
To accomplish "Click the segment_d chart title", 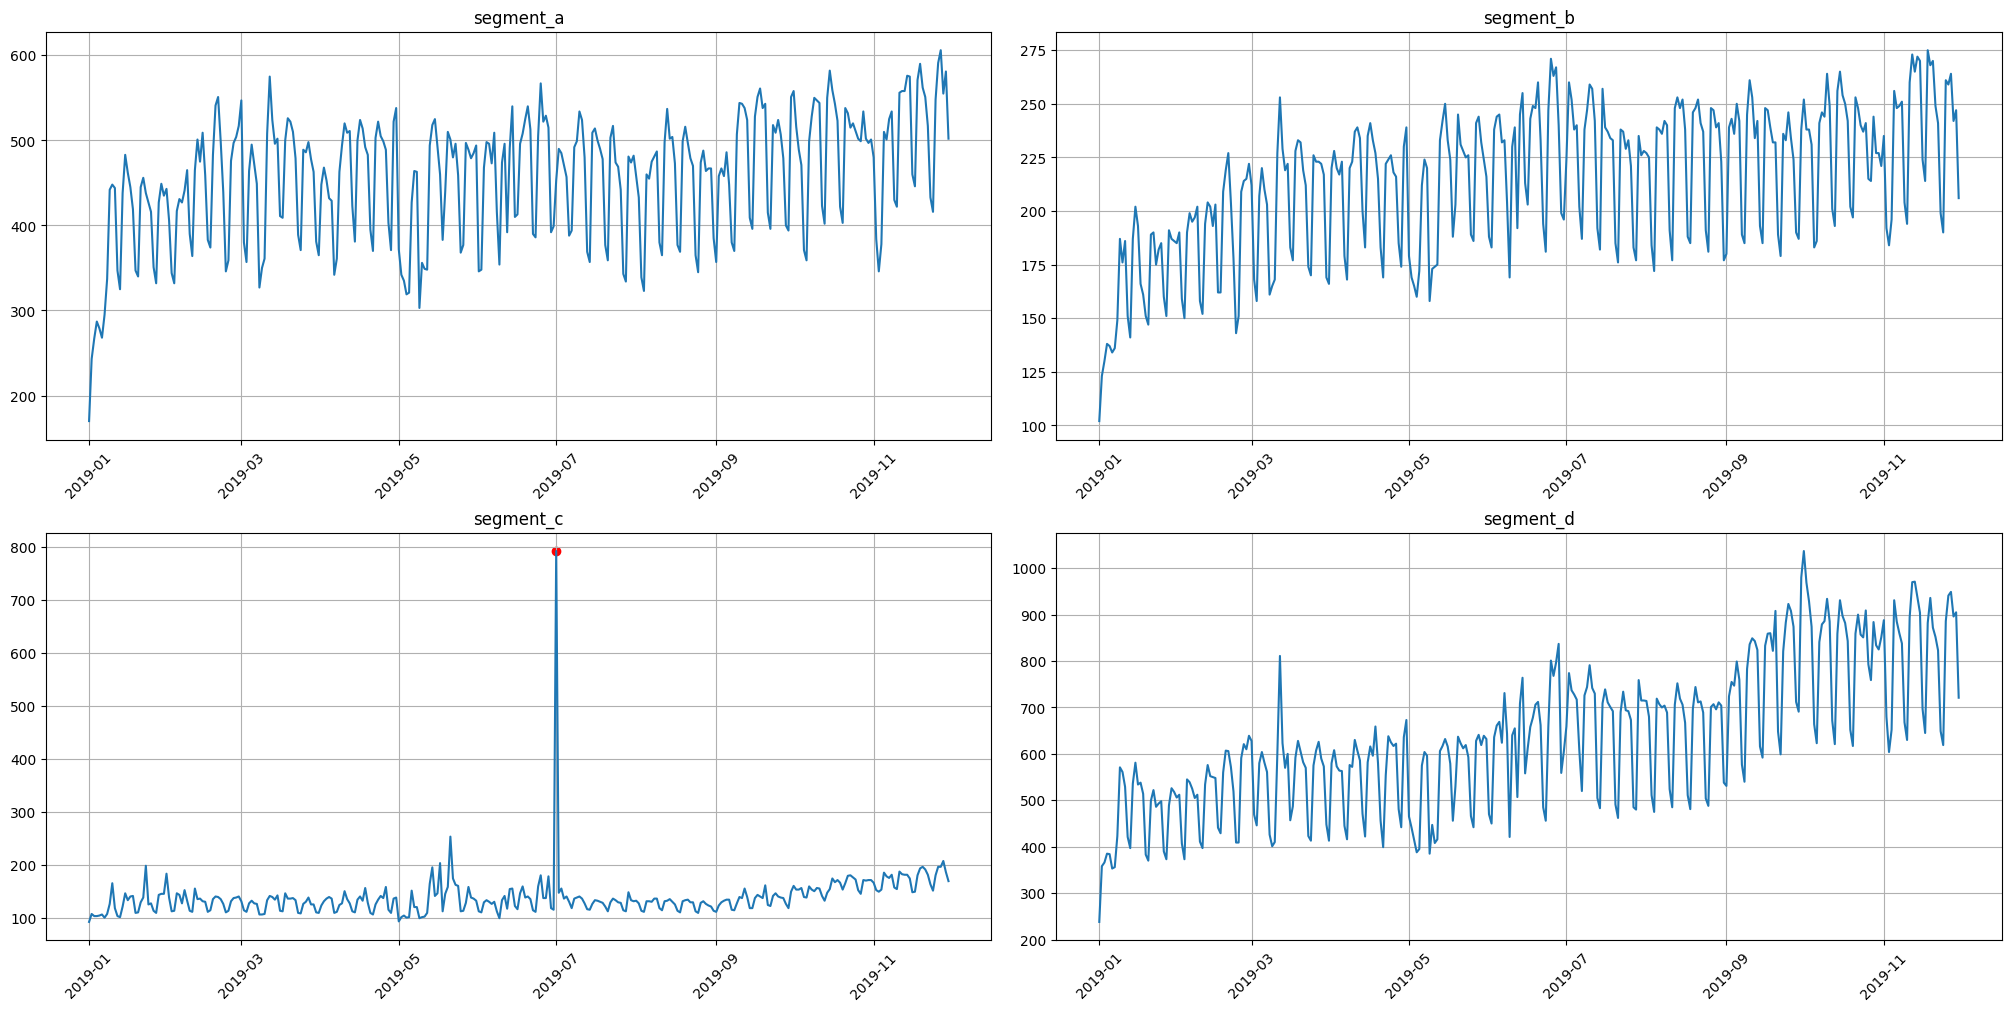I will (x=1529, y=519).
